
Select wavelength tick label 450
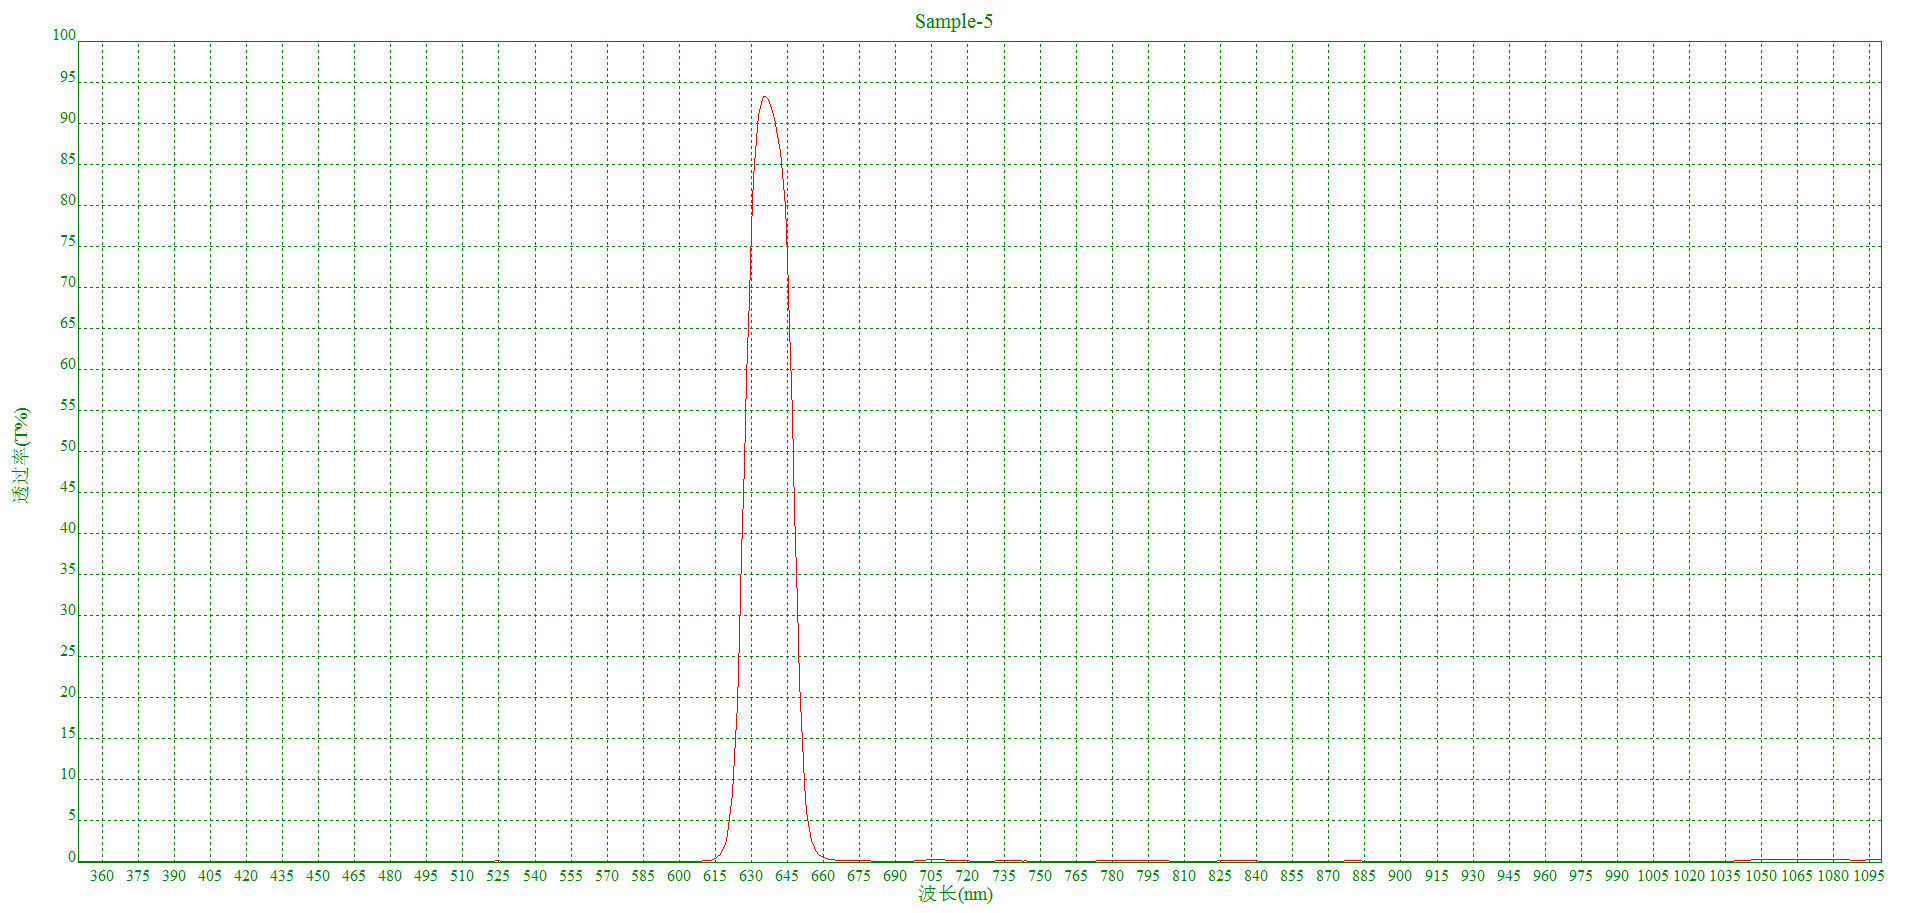(x=318, y=876)
